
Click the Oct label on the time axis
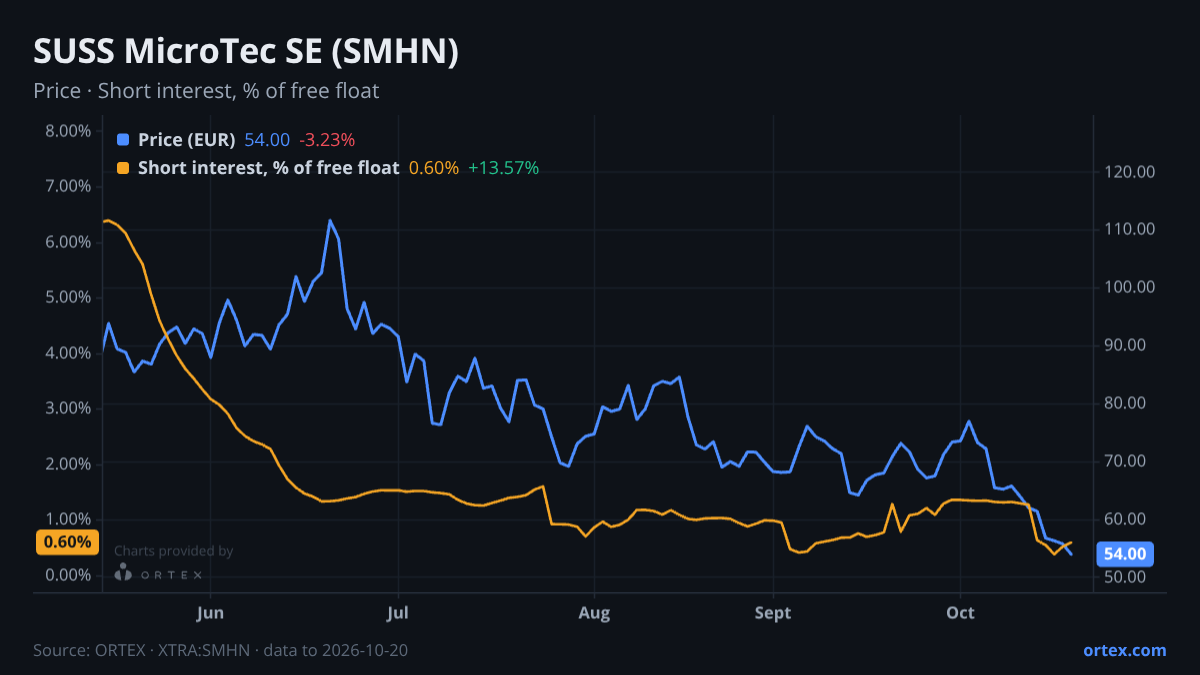click(x=960, y=611)
